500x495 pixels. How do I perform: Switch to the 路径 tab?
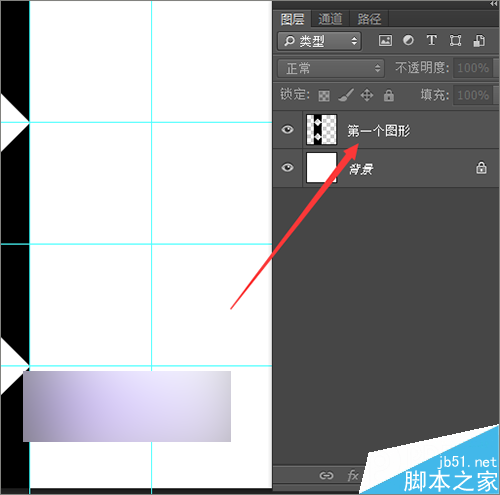click(x=369, y=19)
